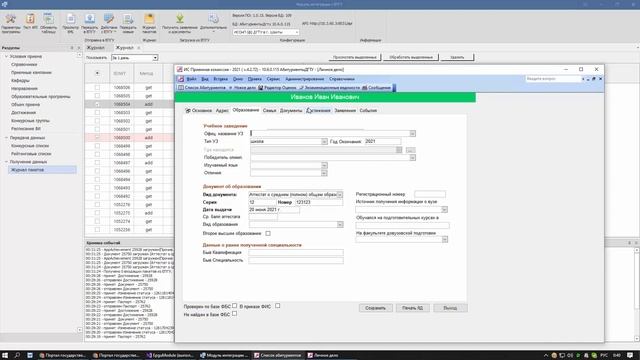
Task: Open the Сервис menu
Action: coord(273,79)
